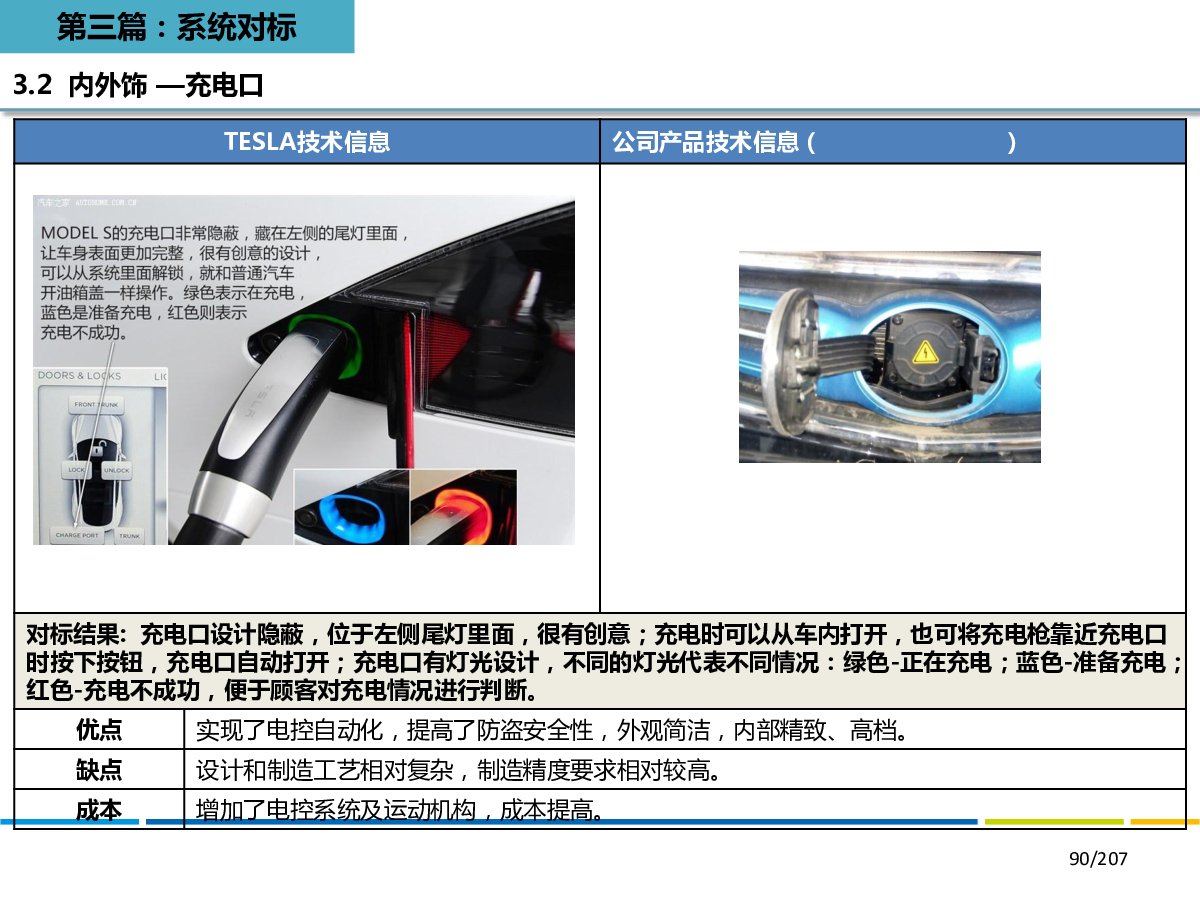The width and height of the screenshot is (1200, 900).
Task: Click the 'FRONT TRUNK' button in touchscreen image
Action: [96, 405]
